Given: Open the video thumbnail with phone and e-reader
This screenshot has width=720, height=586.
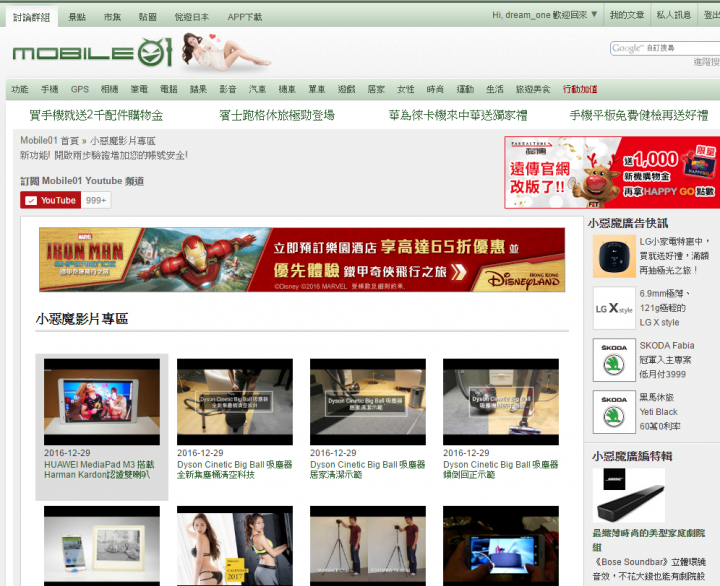Looking at the screenshot, I should [x=102, y=546].
